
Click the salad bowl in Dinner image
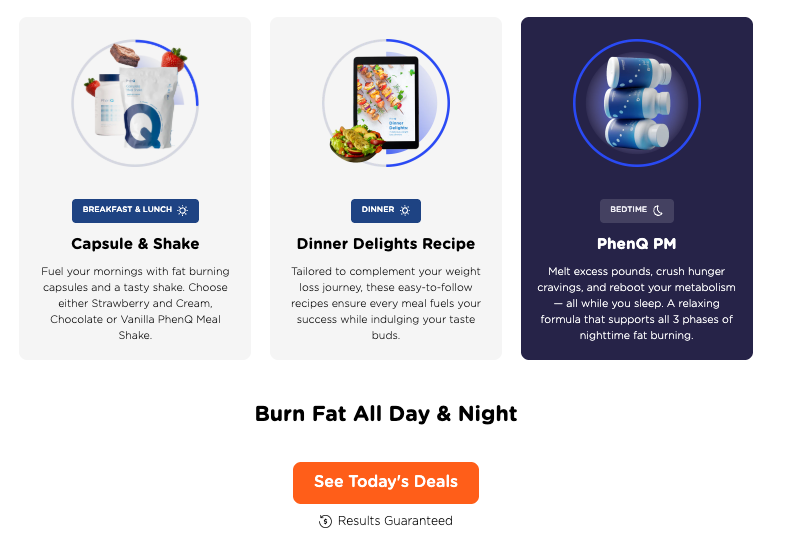(356, 143)
